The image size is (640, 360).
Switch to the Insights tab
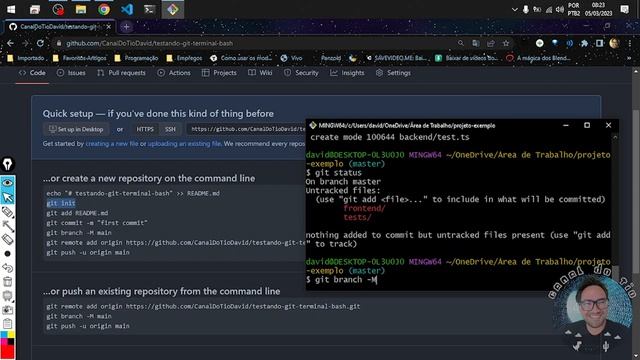[347, 73]
